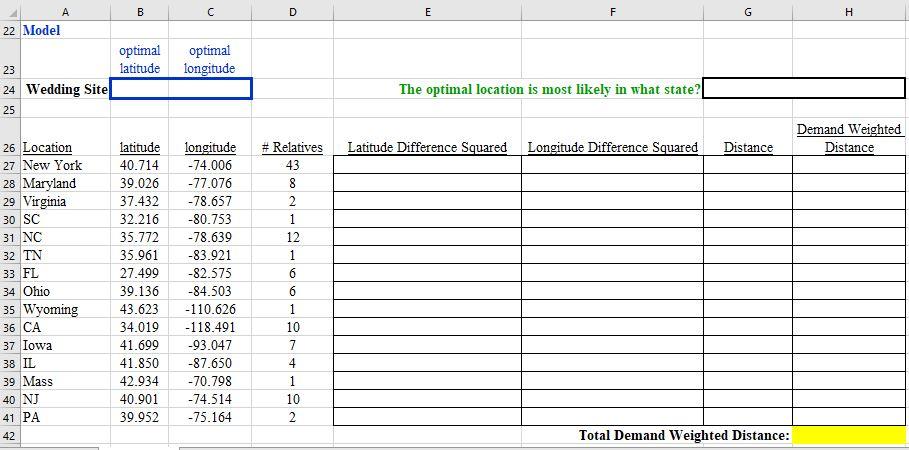Click NJ latitude value 40.901
Screen dimensions: 909x450
click(140, 399)
